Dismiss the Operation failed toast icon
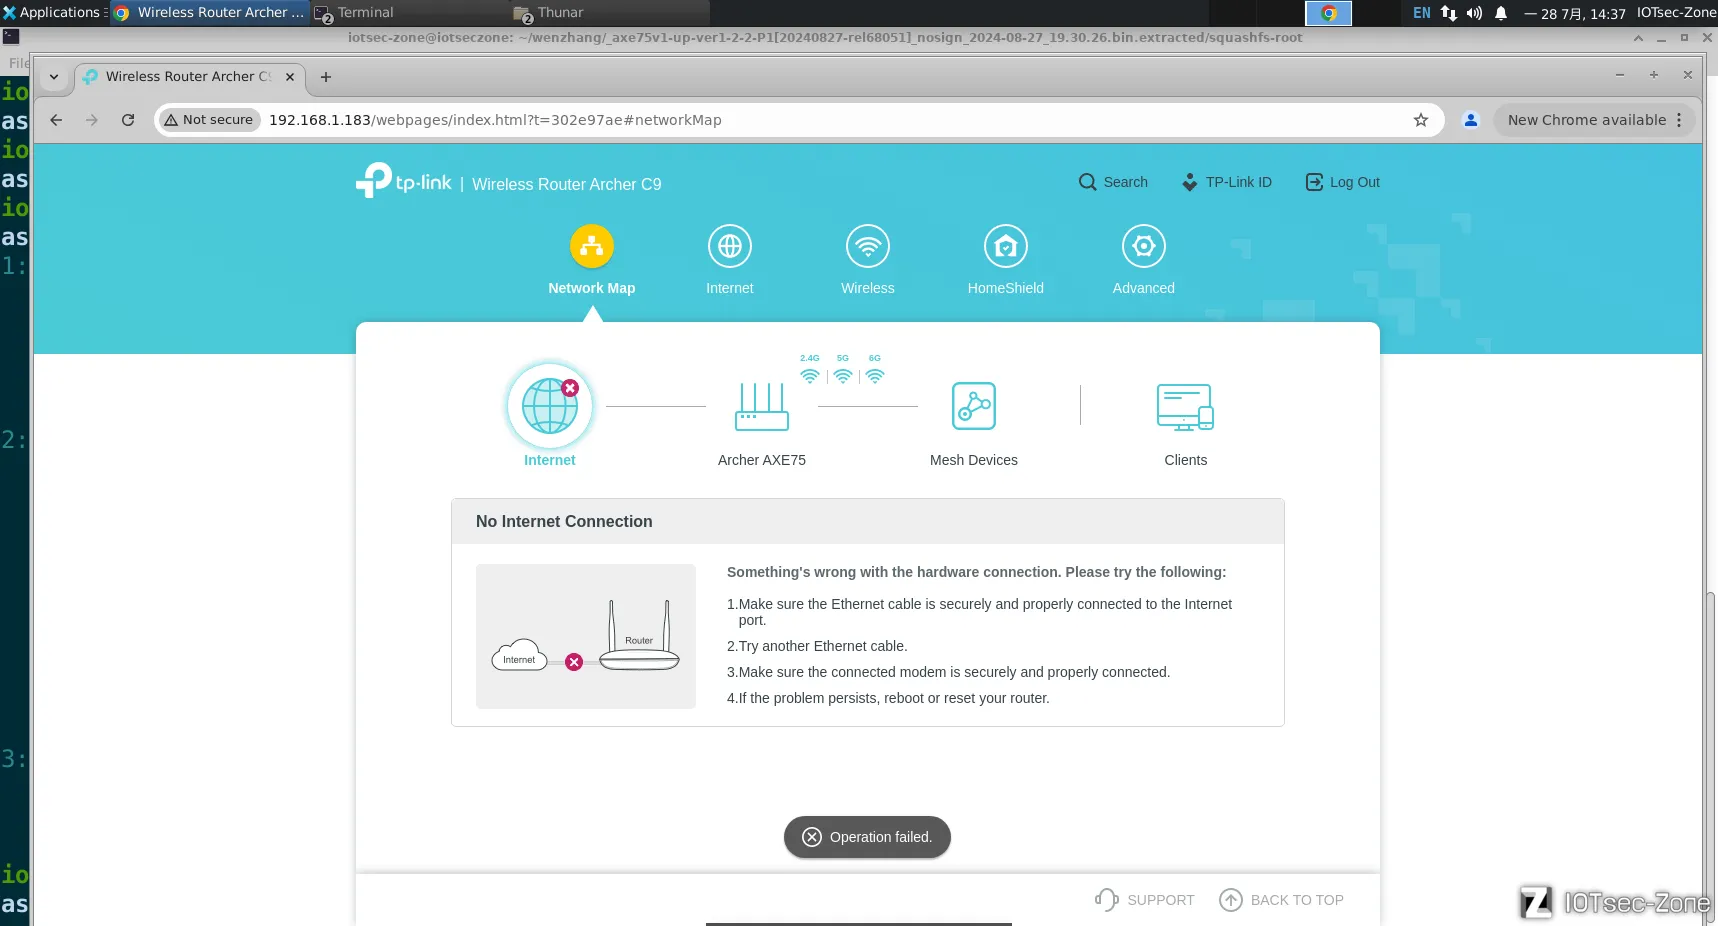 tap(812, 837)
